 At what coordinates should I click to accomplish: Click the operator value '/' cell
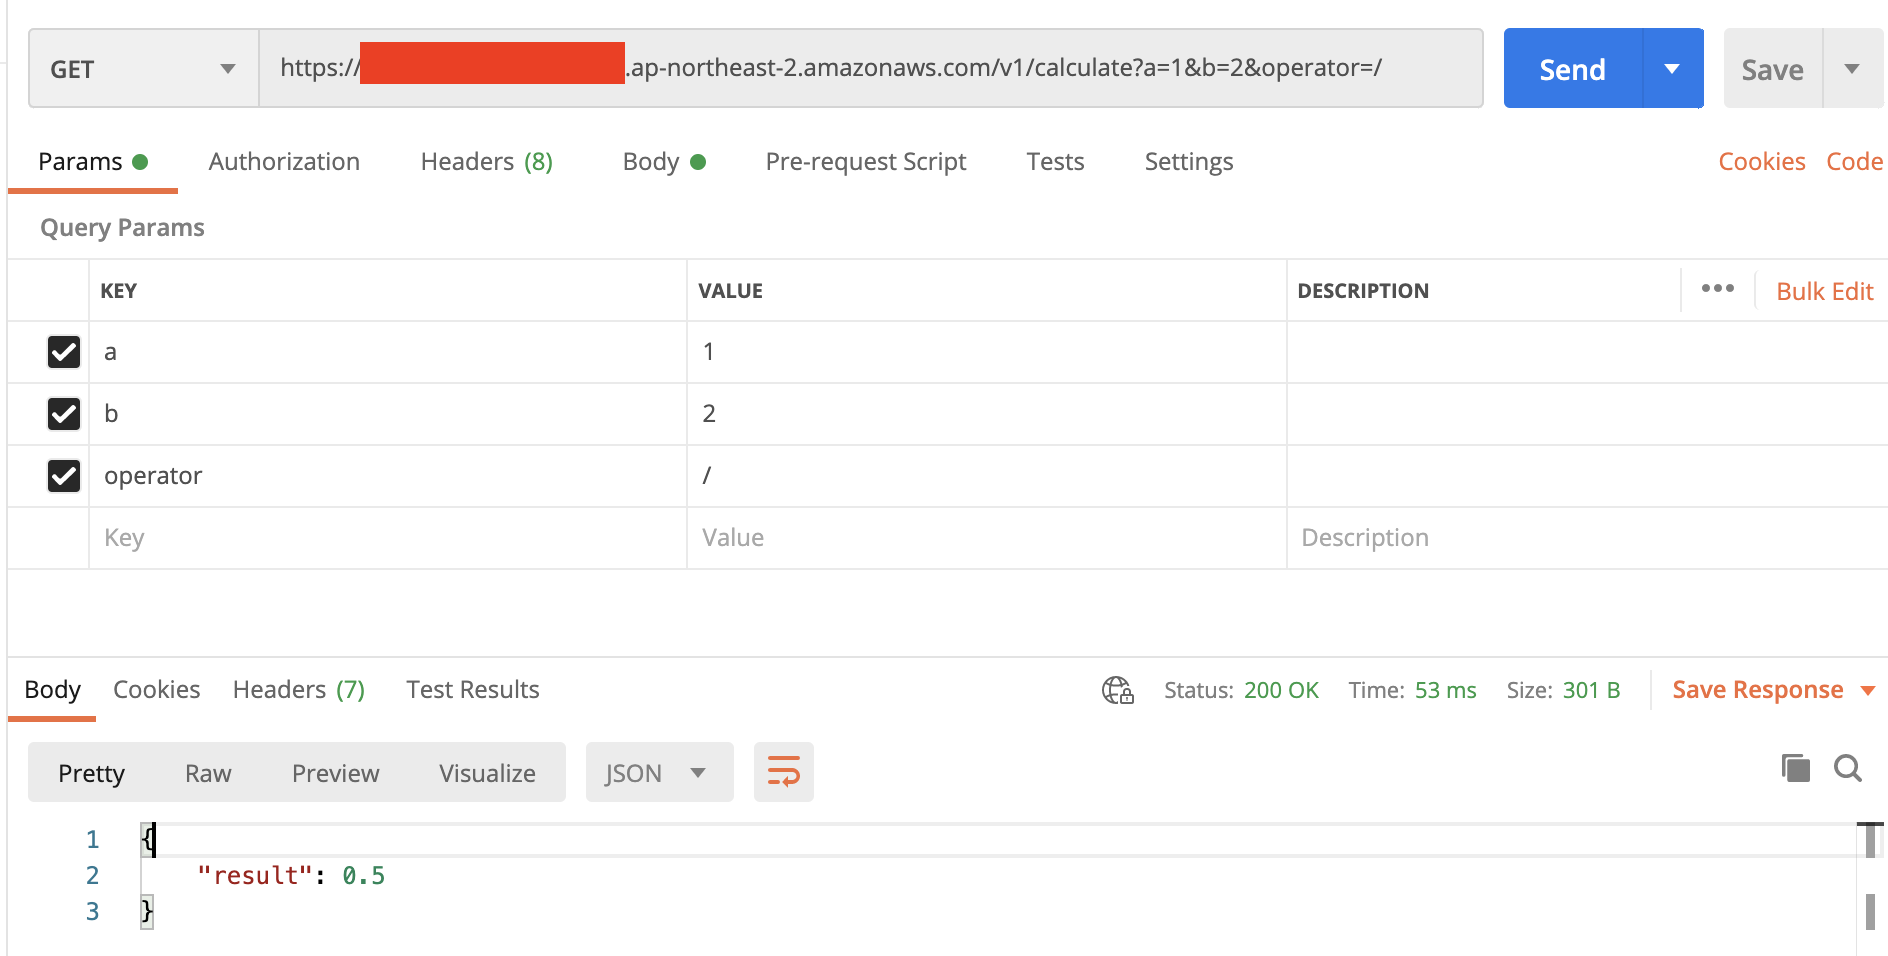[x=986, y=476]
